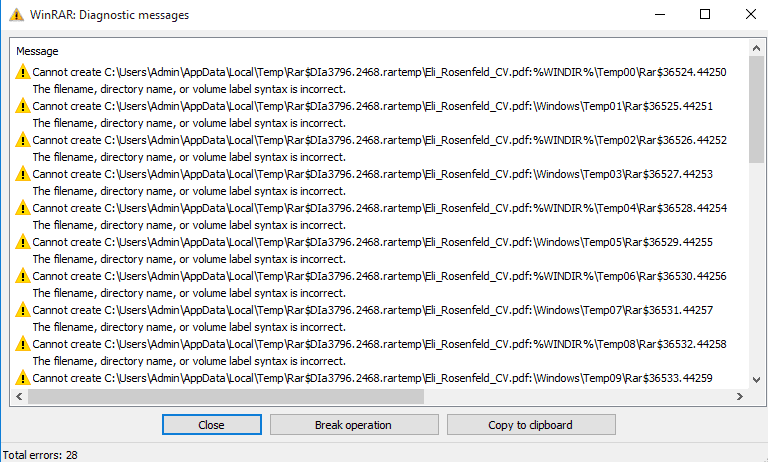Viewport: 768px width, 462px height.
Task: Maximize the Diagnostic messages window
Action: pos(704,15)
